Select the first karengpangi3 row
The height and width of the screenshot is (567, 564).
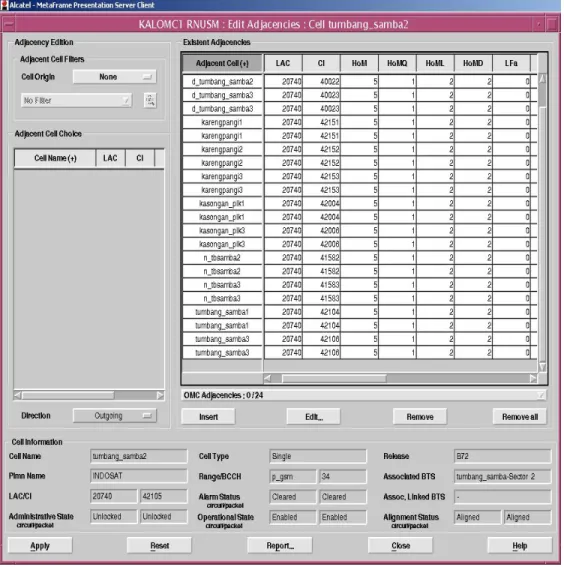[359, 176]
